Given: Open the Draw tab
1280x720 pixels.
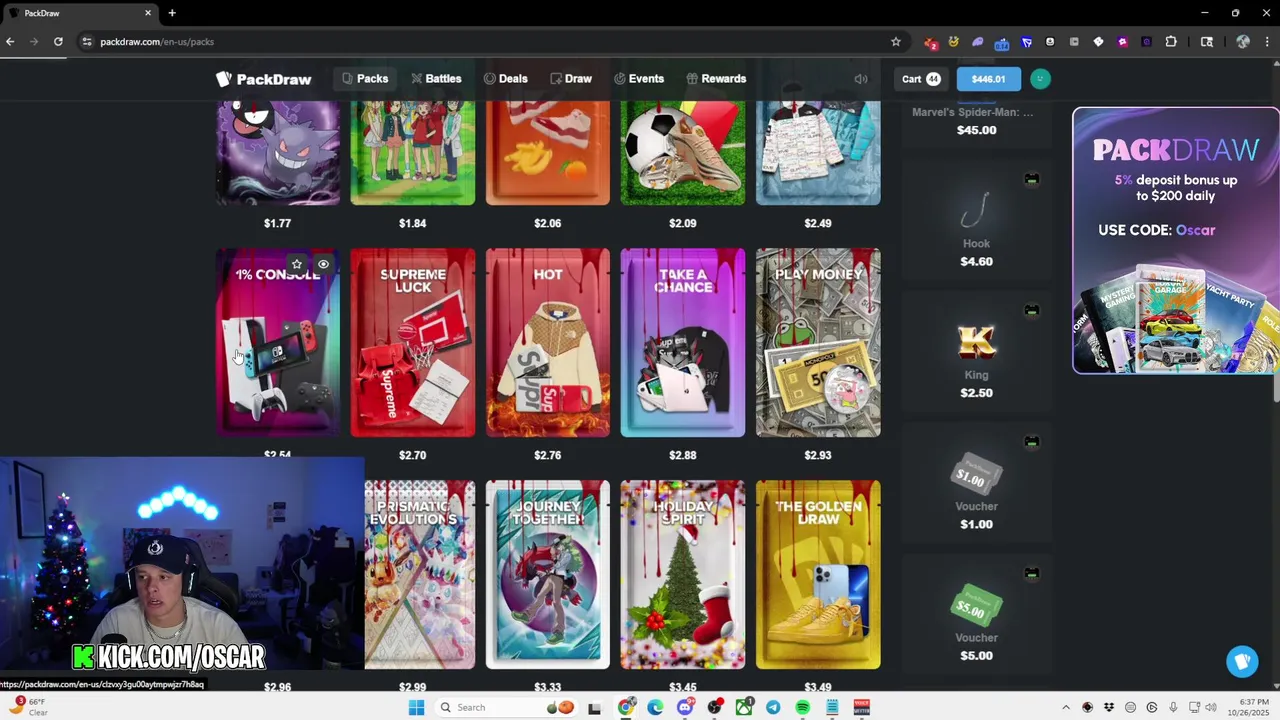Looking at the screenshot, I should pyautogui.click(x=570, y=79).
